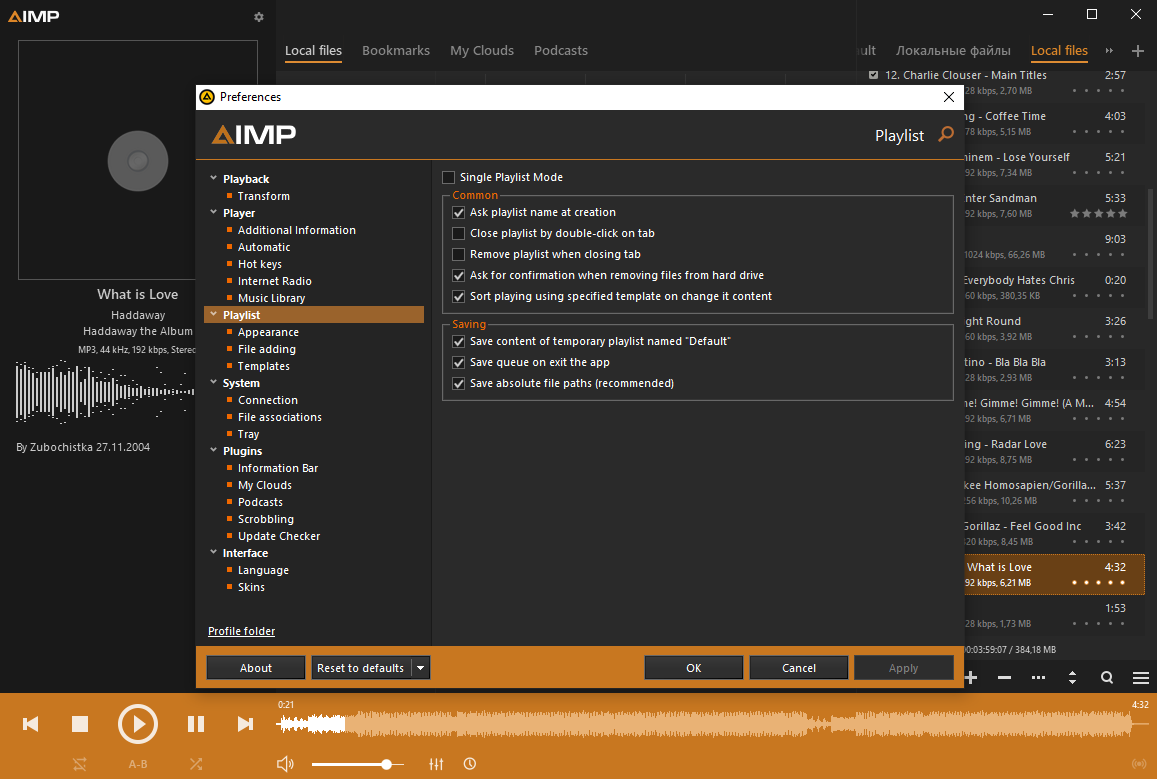1157x779 pixels.
Task: Open the Profile folder link
Action: (241, 631)
